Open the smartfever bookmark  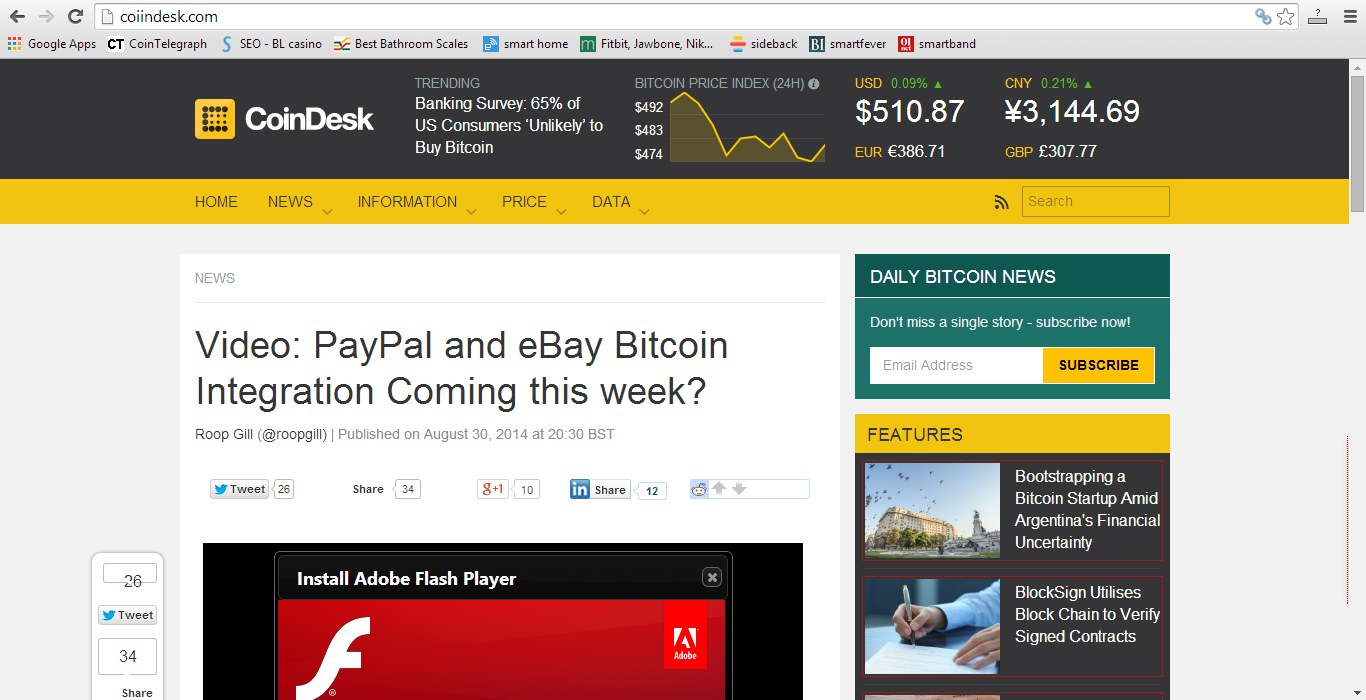pyautogui.click(x=848, y=44)
